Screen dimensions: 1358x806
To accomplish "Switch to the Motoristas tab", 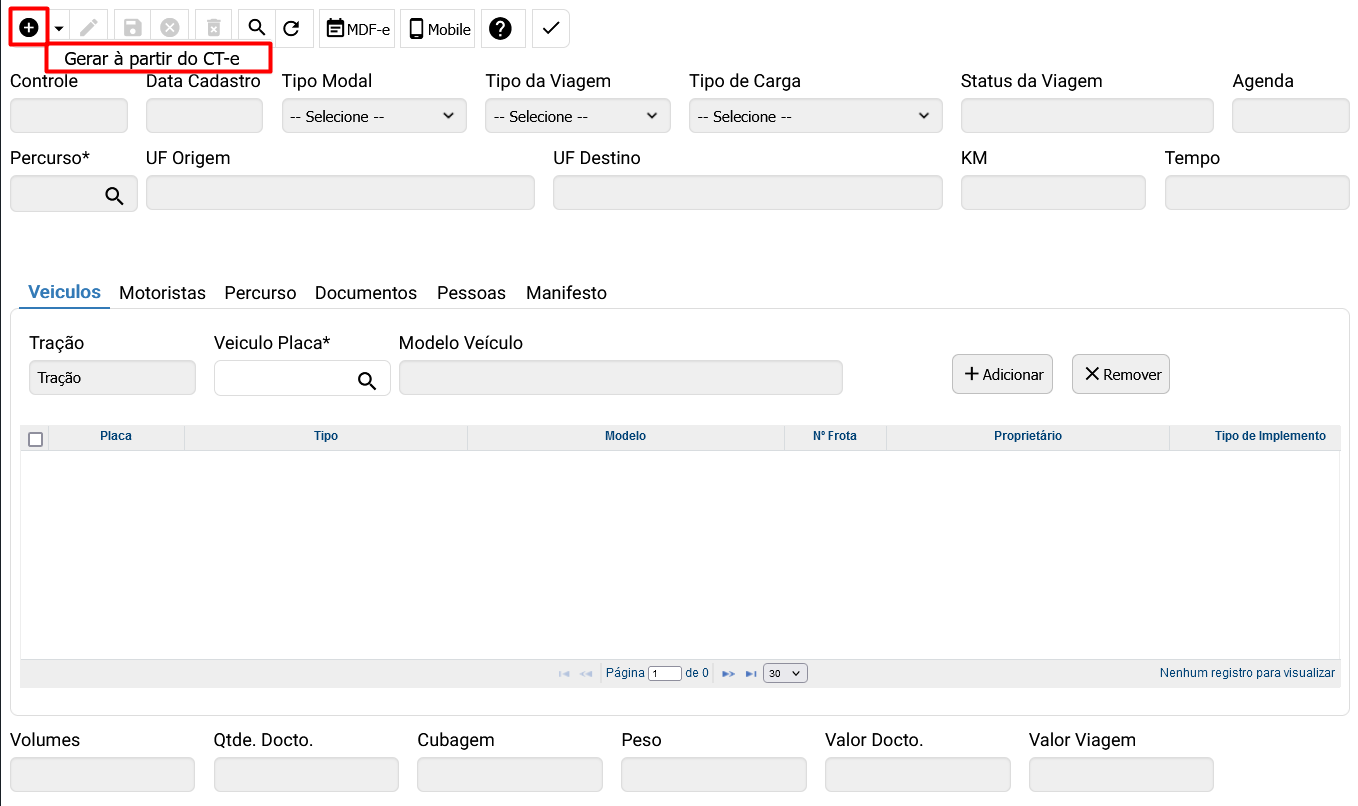I will [162, 293].
